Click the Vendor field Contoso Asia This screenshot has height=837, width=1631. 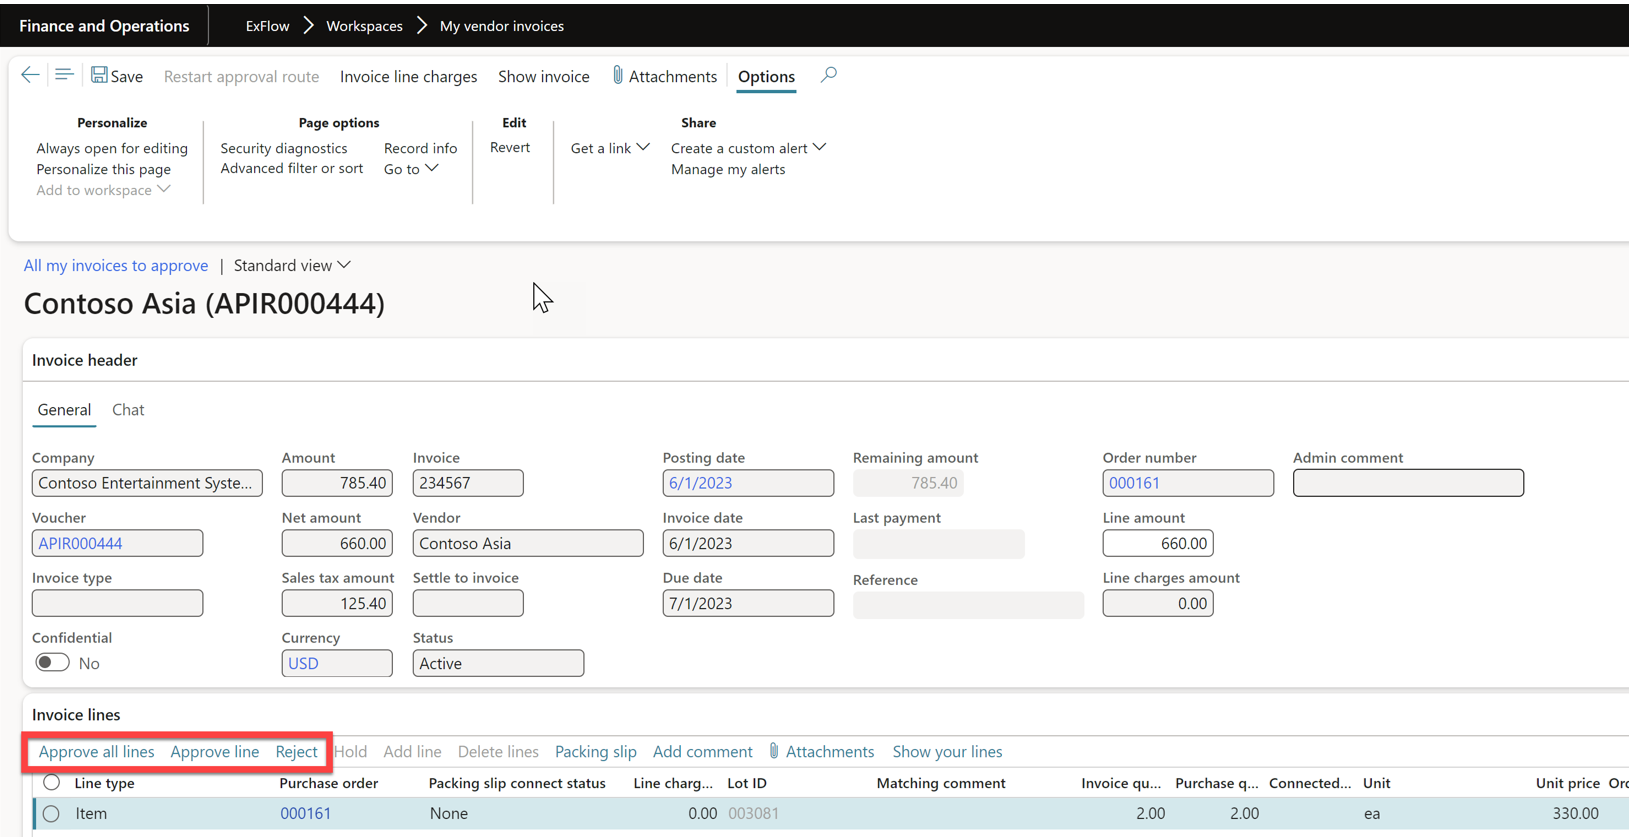(x=528, y=543)
